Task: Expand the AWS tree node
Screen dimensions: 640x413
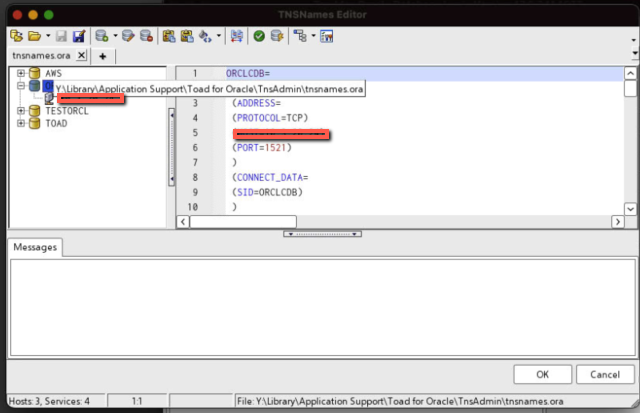Action: [x=21, y=73]
